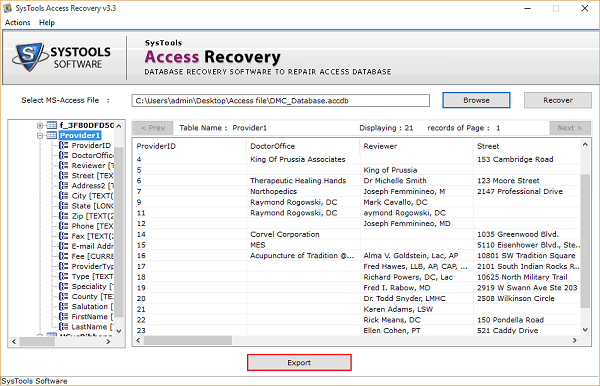Screen dimensions: 600x386
Task: Click the ProviderID column header
Action: click(189, 146)
